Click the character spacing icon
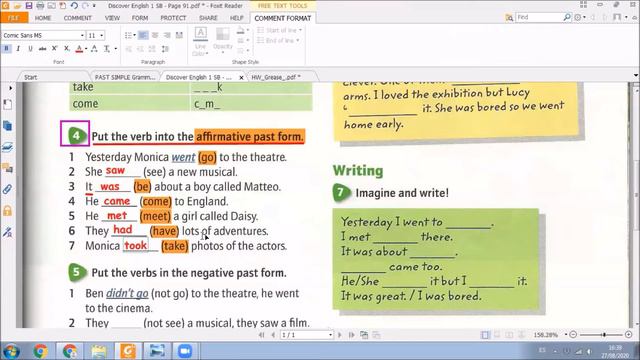 (x=94, y=49)
